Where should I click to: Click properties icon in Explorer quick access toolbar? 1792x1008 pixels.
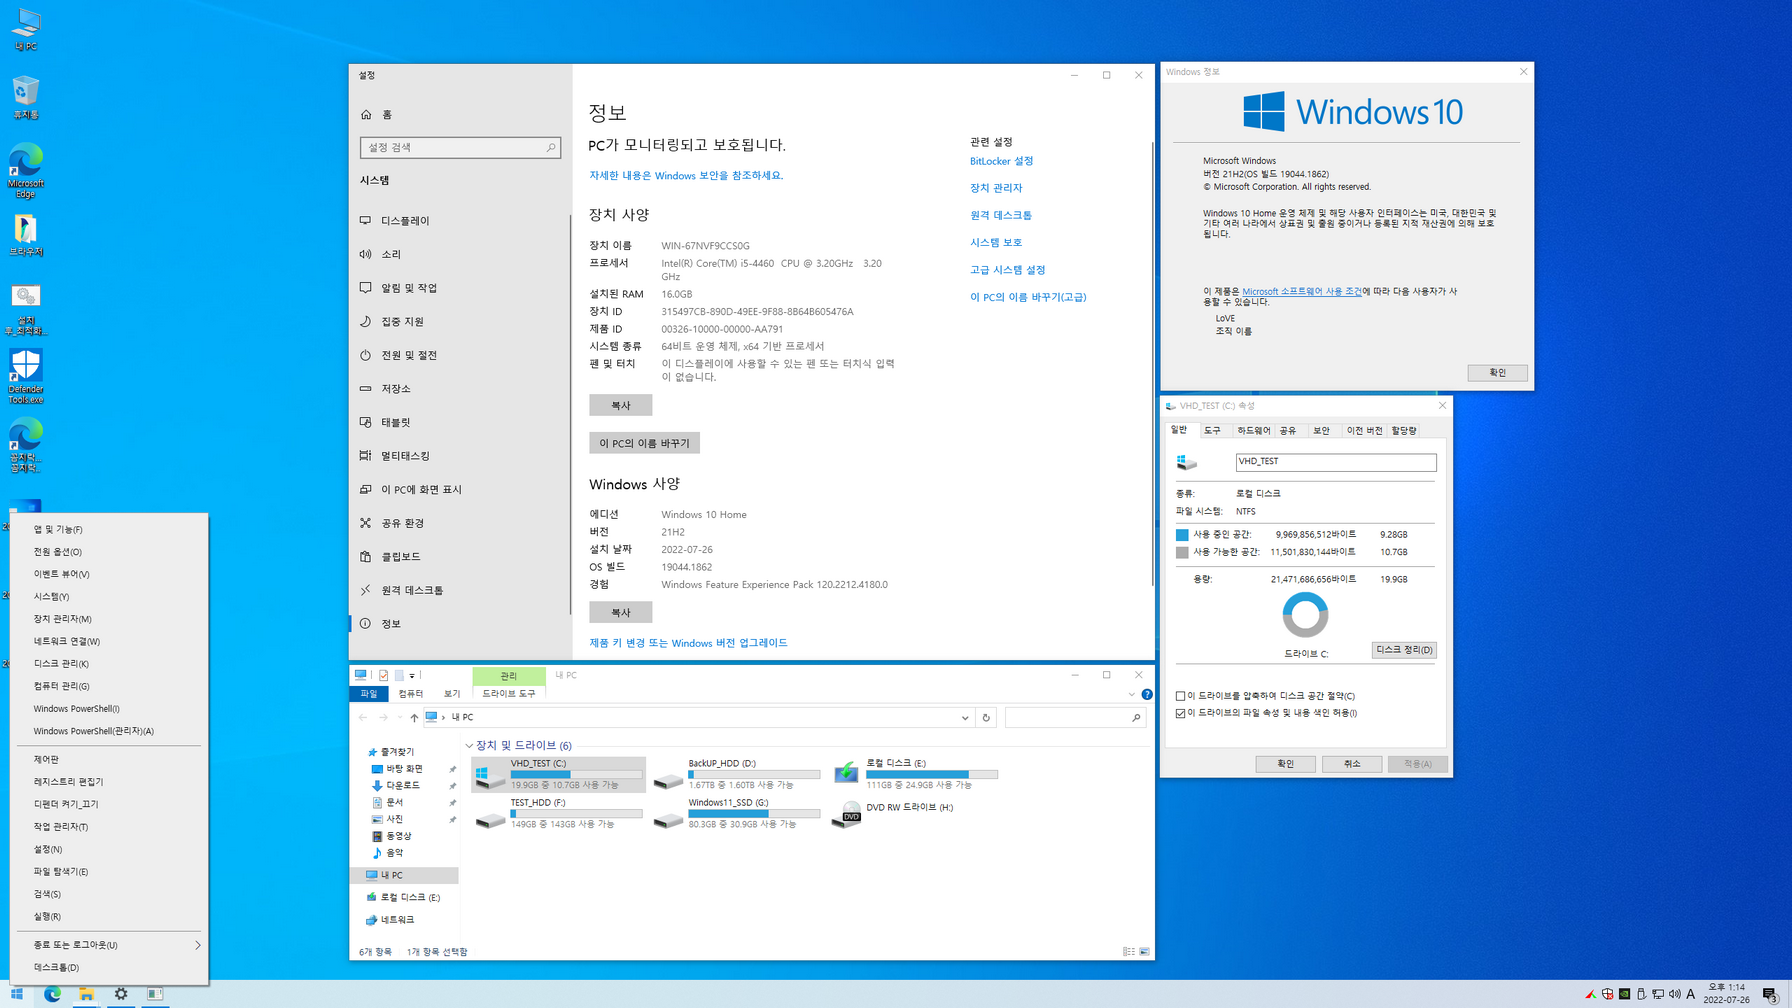[x=383, y=675]
